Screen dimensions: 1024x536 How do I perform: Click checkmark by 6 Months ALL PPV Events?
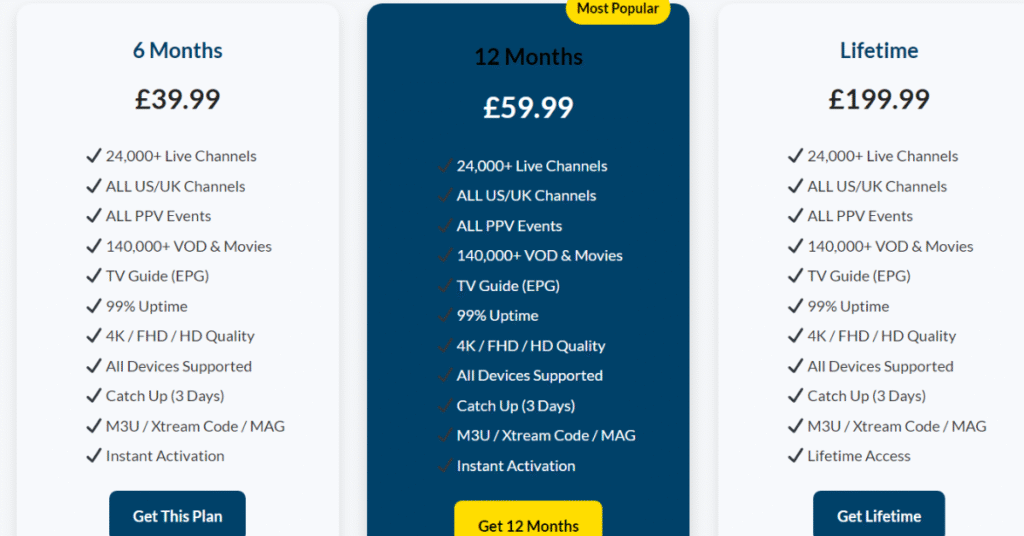[x=94, y=216]
